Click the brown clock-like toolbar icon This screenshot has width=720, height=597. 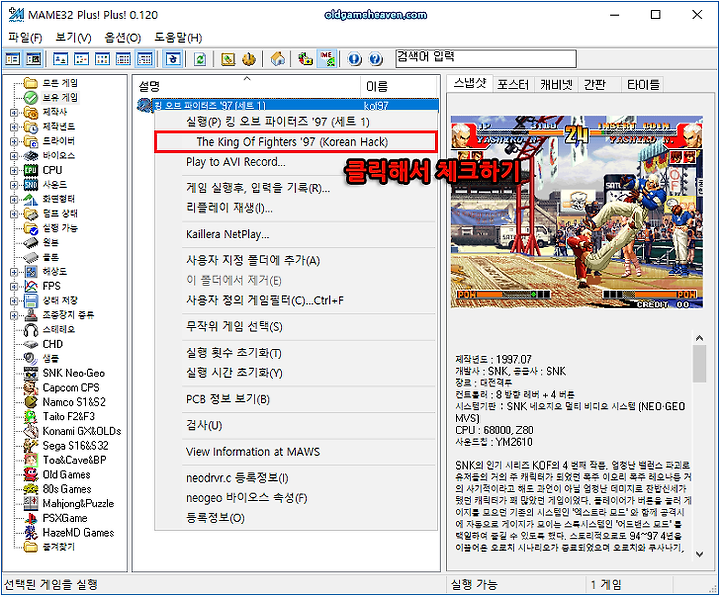pos(249,59)
